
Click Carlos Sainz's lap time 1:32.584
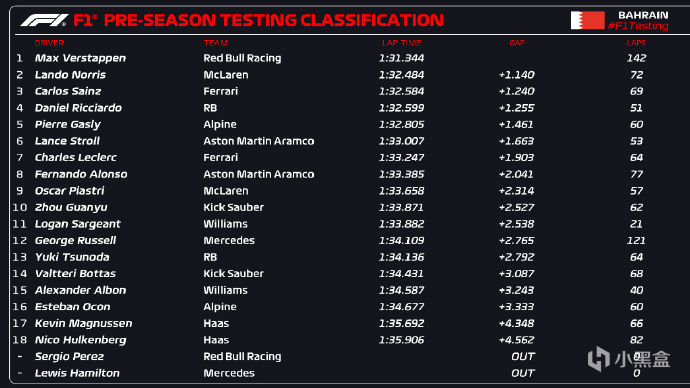[x=401, y=91]
